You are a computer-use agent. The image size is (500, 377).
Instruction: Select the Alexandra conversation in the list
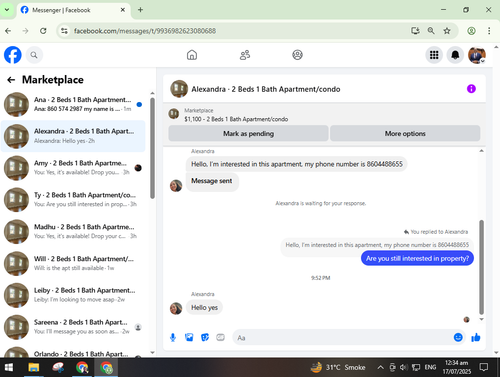pos(73,136)
